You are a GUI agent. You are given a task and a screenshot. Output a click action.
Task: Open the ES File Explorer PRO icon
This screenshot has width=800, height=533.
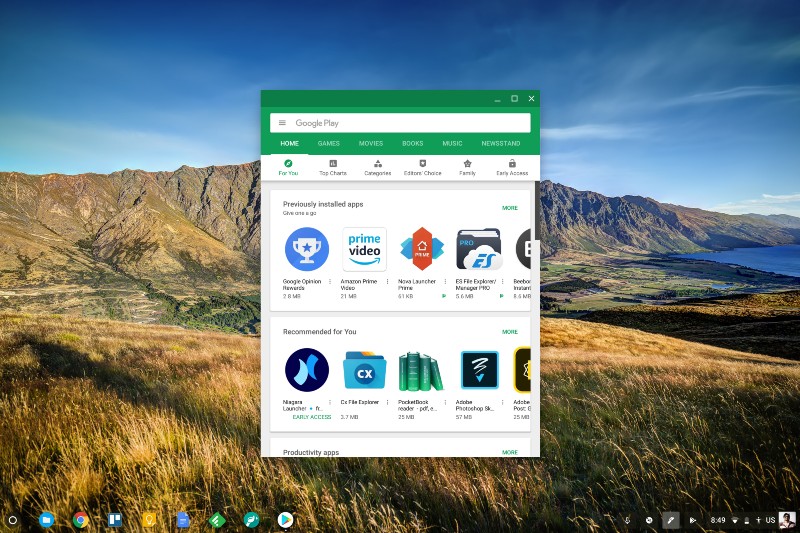pos(479,249)
